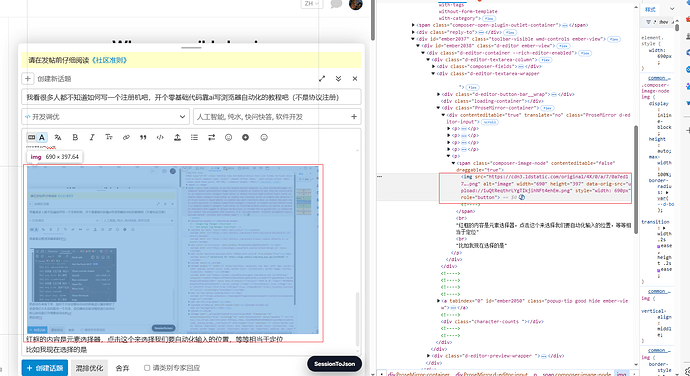Insert a hyperlink with the link icon
This screenshot has width=690, height=376.
click(126, 137)
